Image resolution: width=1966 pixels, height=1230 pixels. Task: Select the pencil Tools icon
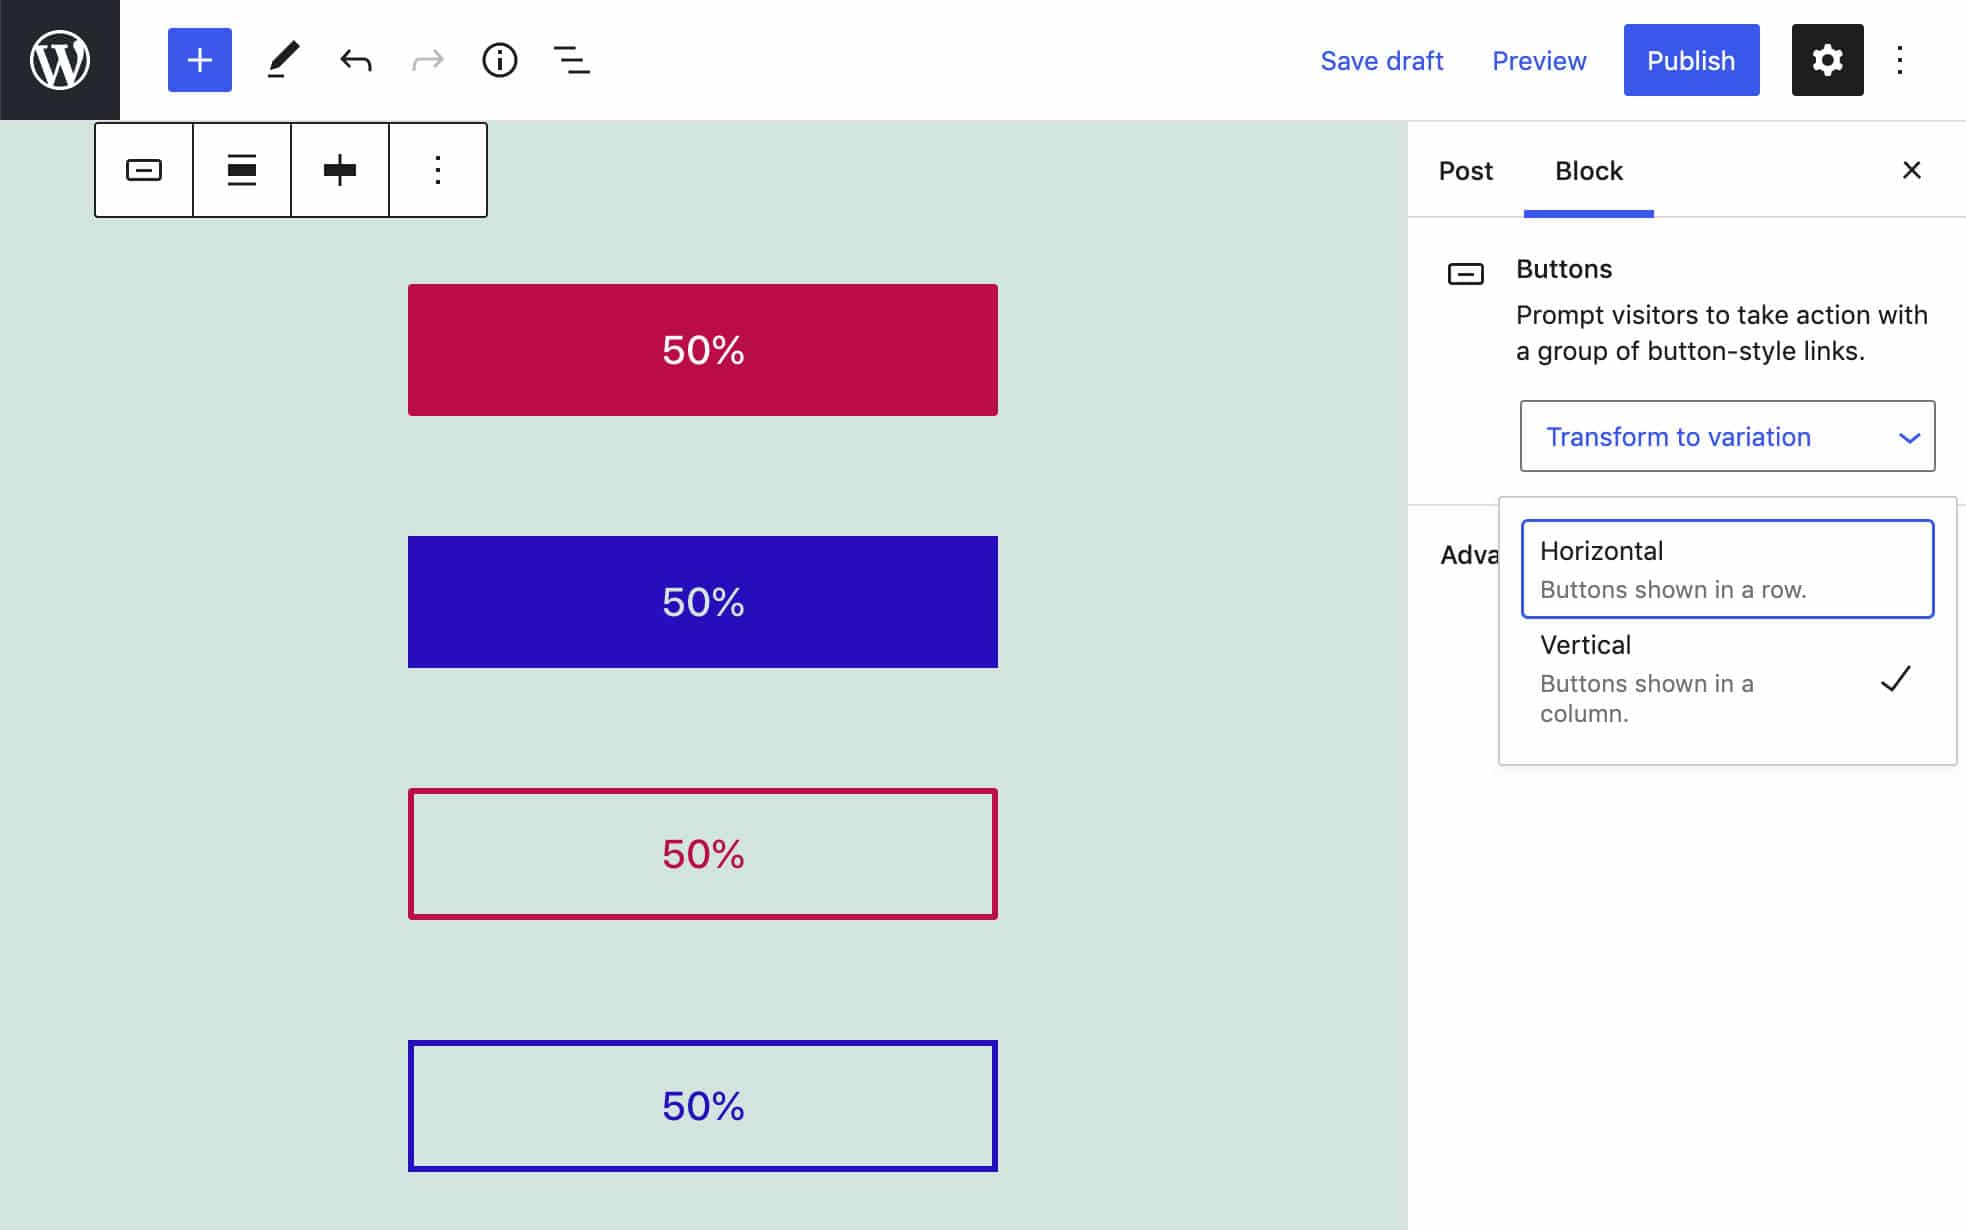pos(283,60)
